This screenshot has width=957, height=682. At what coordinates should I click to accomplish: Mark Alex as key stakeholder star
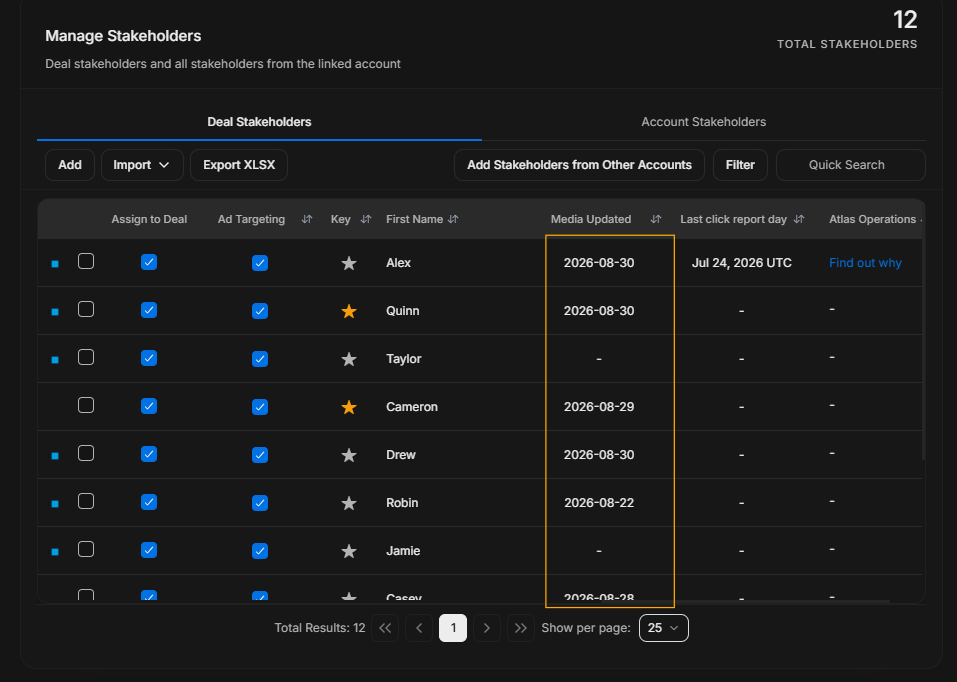pos(348,263)
